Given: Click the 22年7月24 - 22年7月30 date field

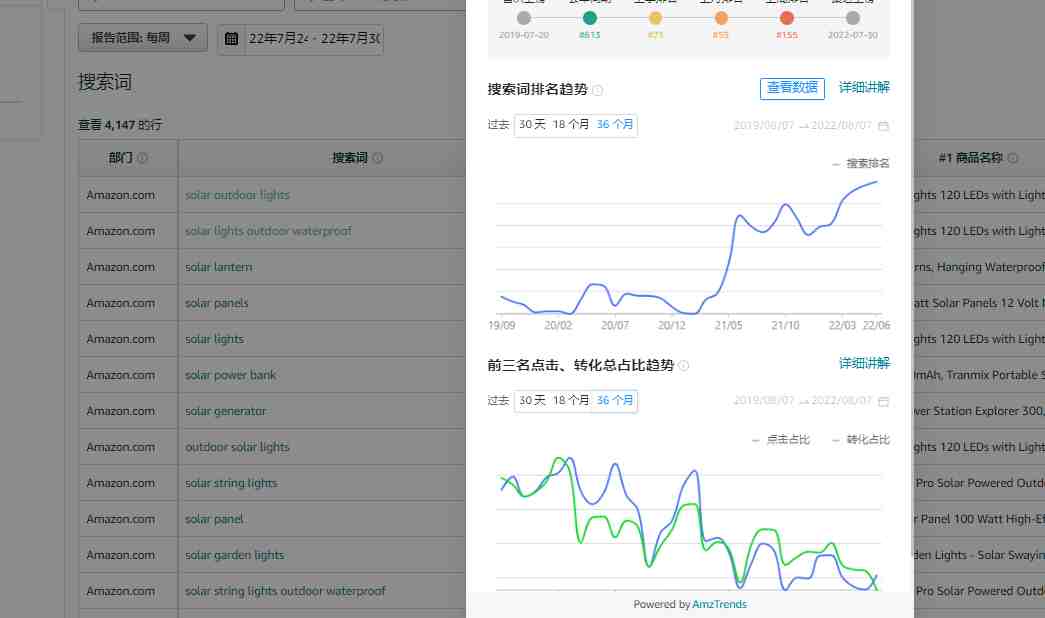Looking at the screenshot, I should coord(314,39).
